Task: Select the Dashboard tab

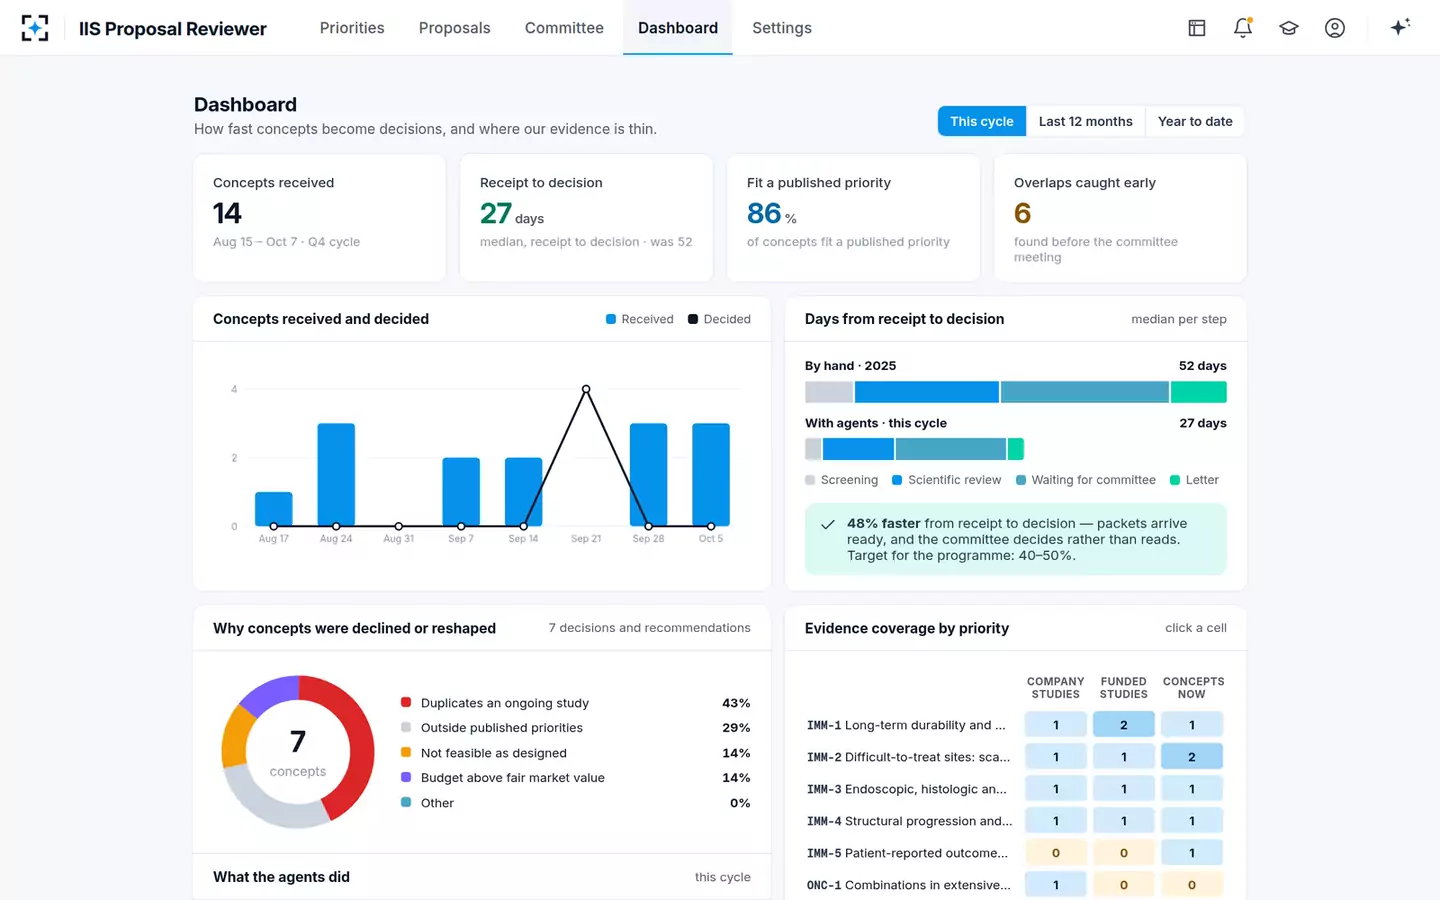Action: click(x=678, y=28)
